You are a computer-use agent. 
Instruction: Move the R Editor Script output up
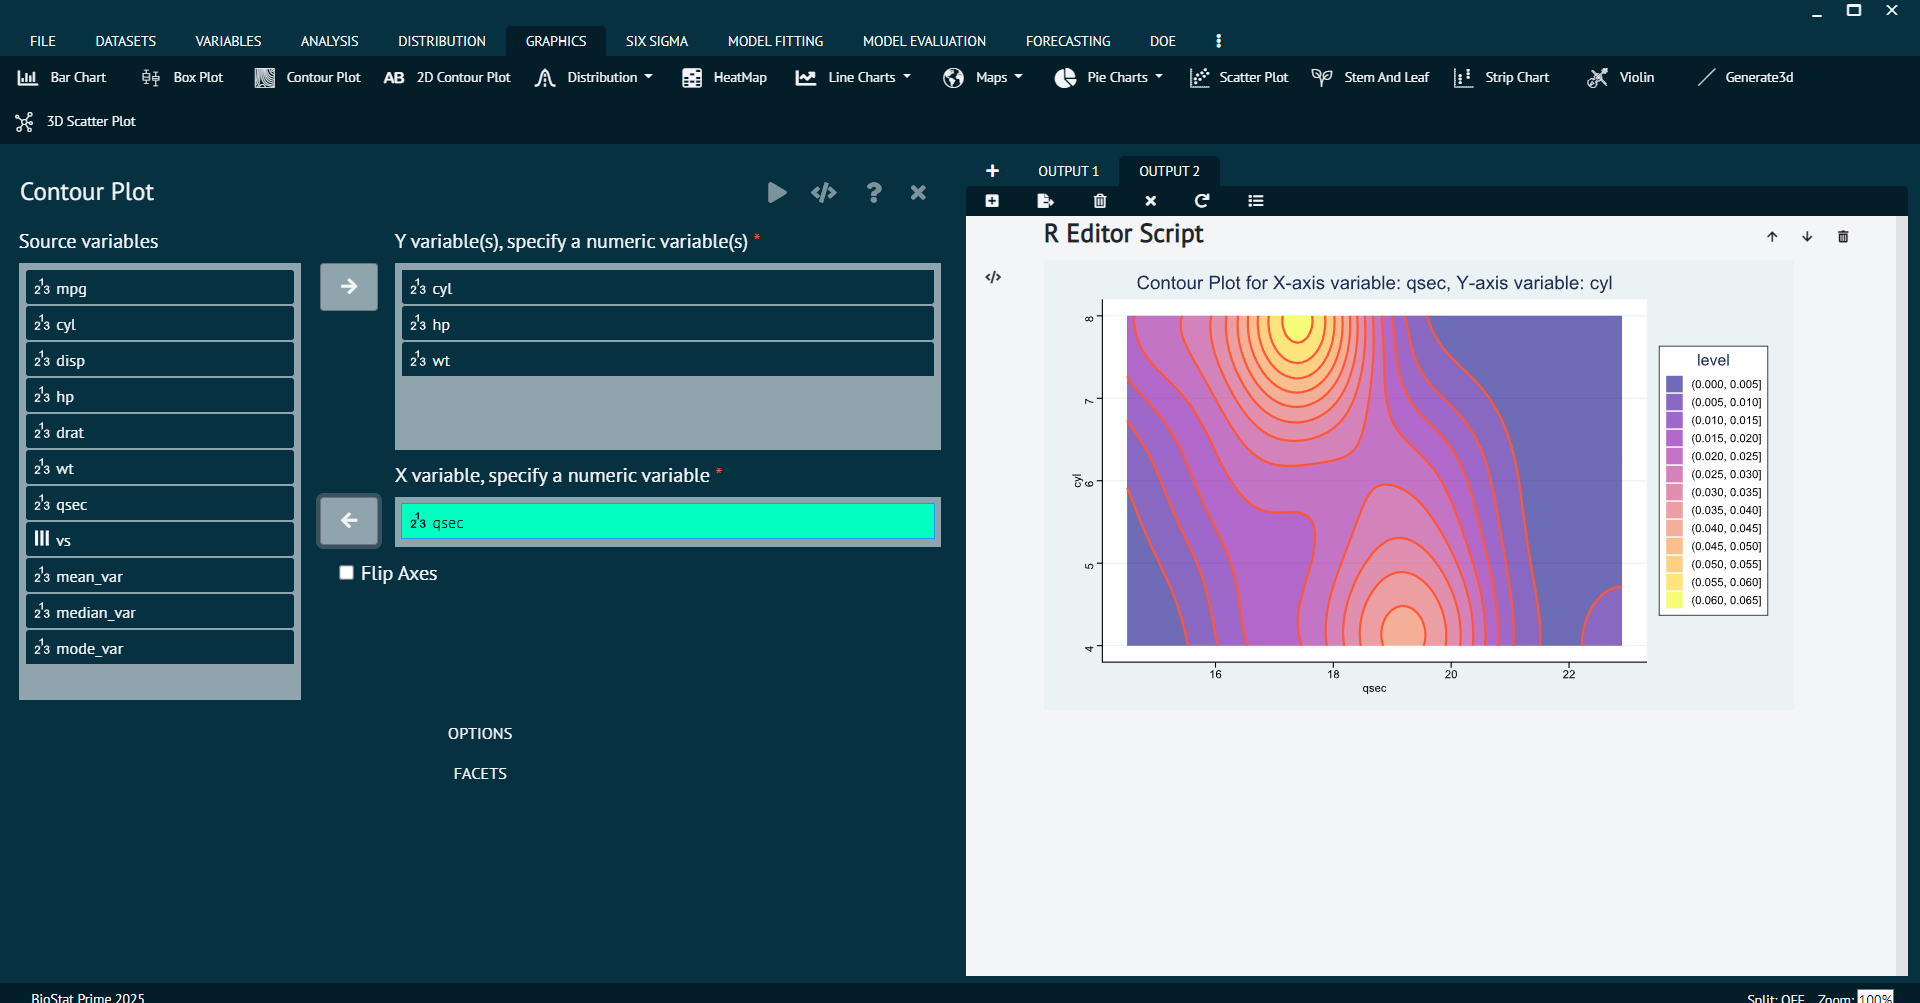pos(1772,237)
